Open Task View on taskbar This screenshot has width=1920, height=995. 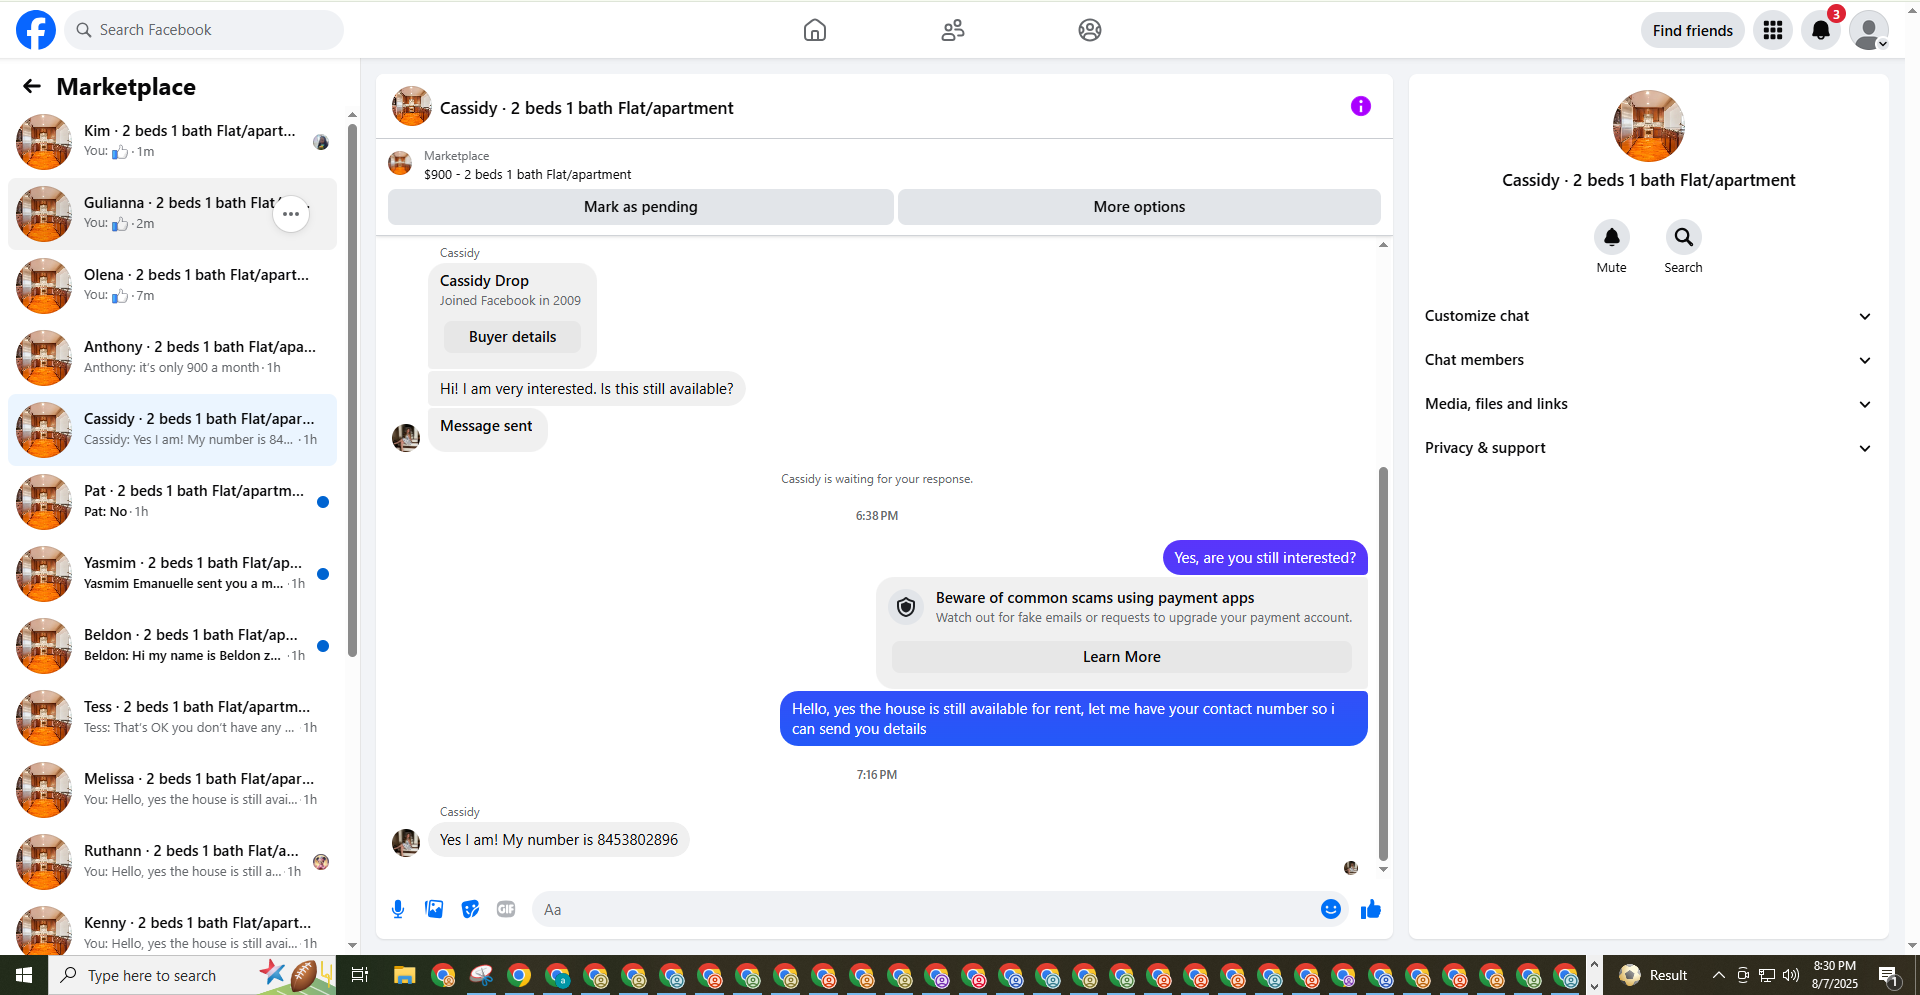pos(360,975)
